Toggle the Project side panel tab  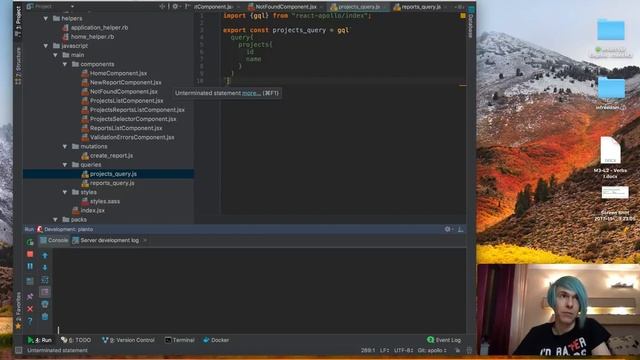(18, 22)
